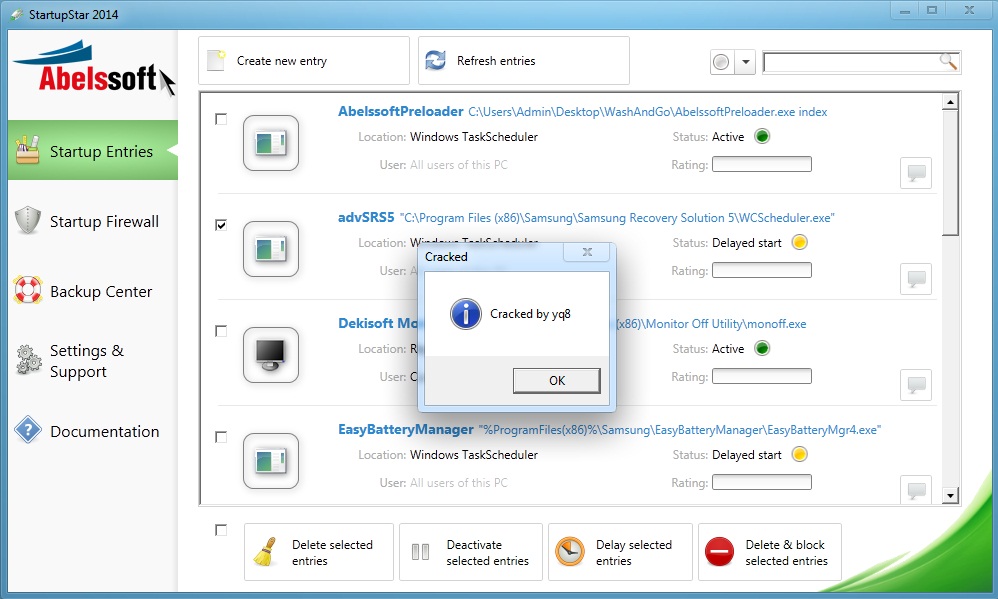Click OK in the Cracked dialog

point(556,380)
